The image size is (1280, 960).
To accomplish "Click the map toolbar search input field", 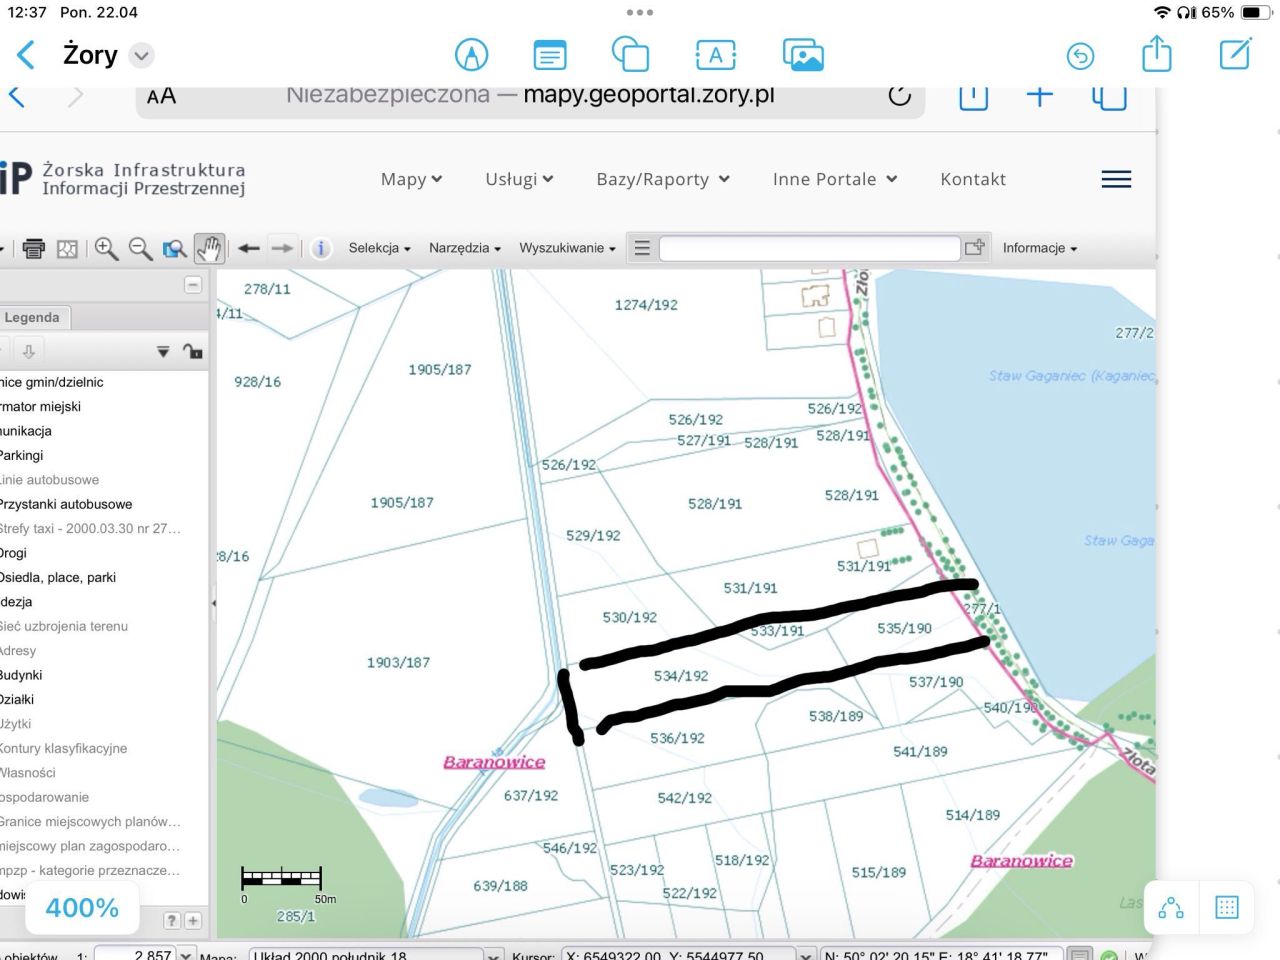I will (810, 248).
